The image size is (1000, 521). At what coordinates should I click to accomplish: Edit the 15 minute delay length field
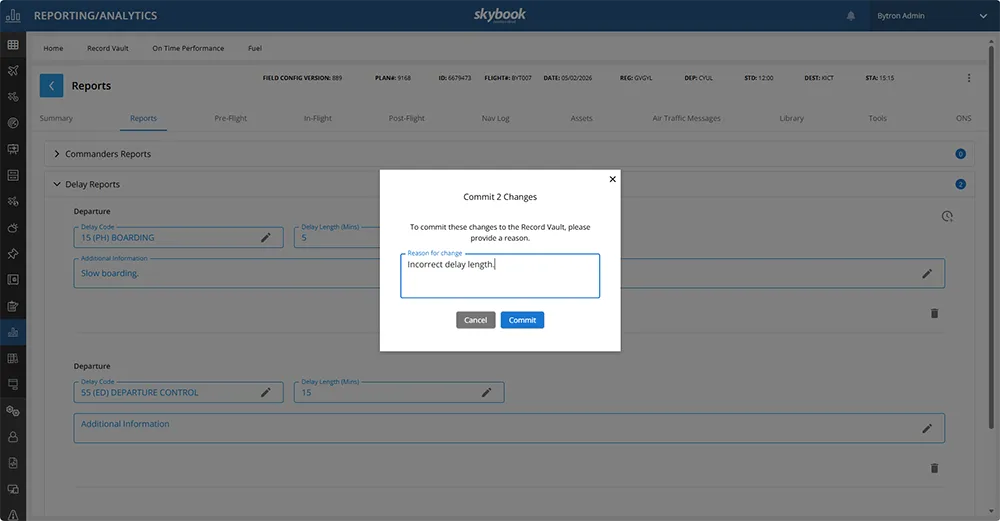pos(486,393)
